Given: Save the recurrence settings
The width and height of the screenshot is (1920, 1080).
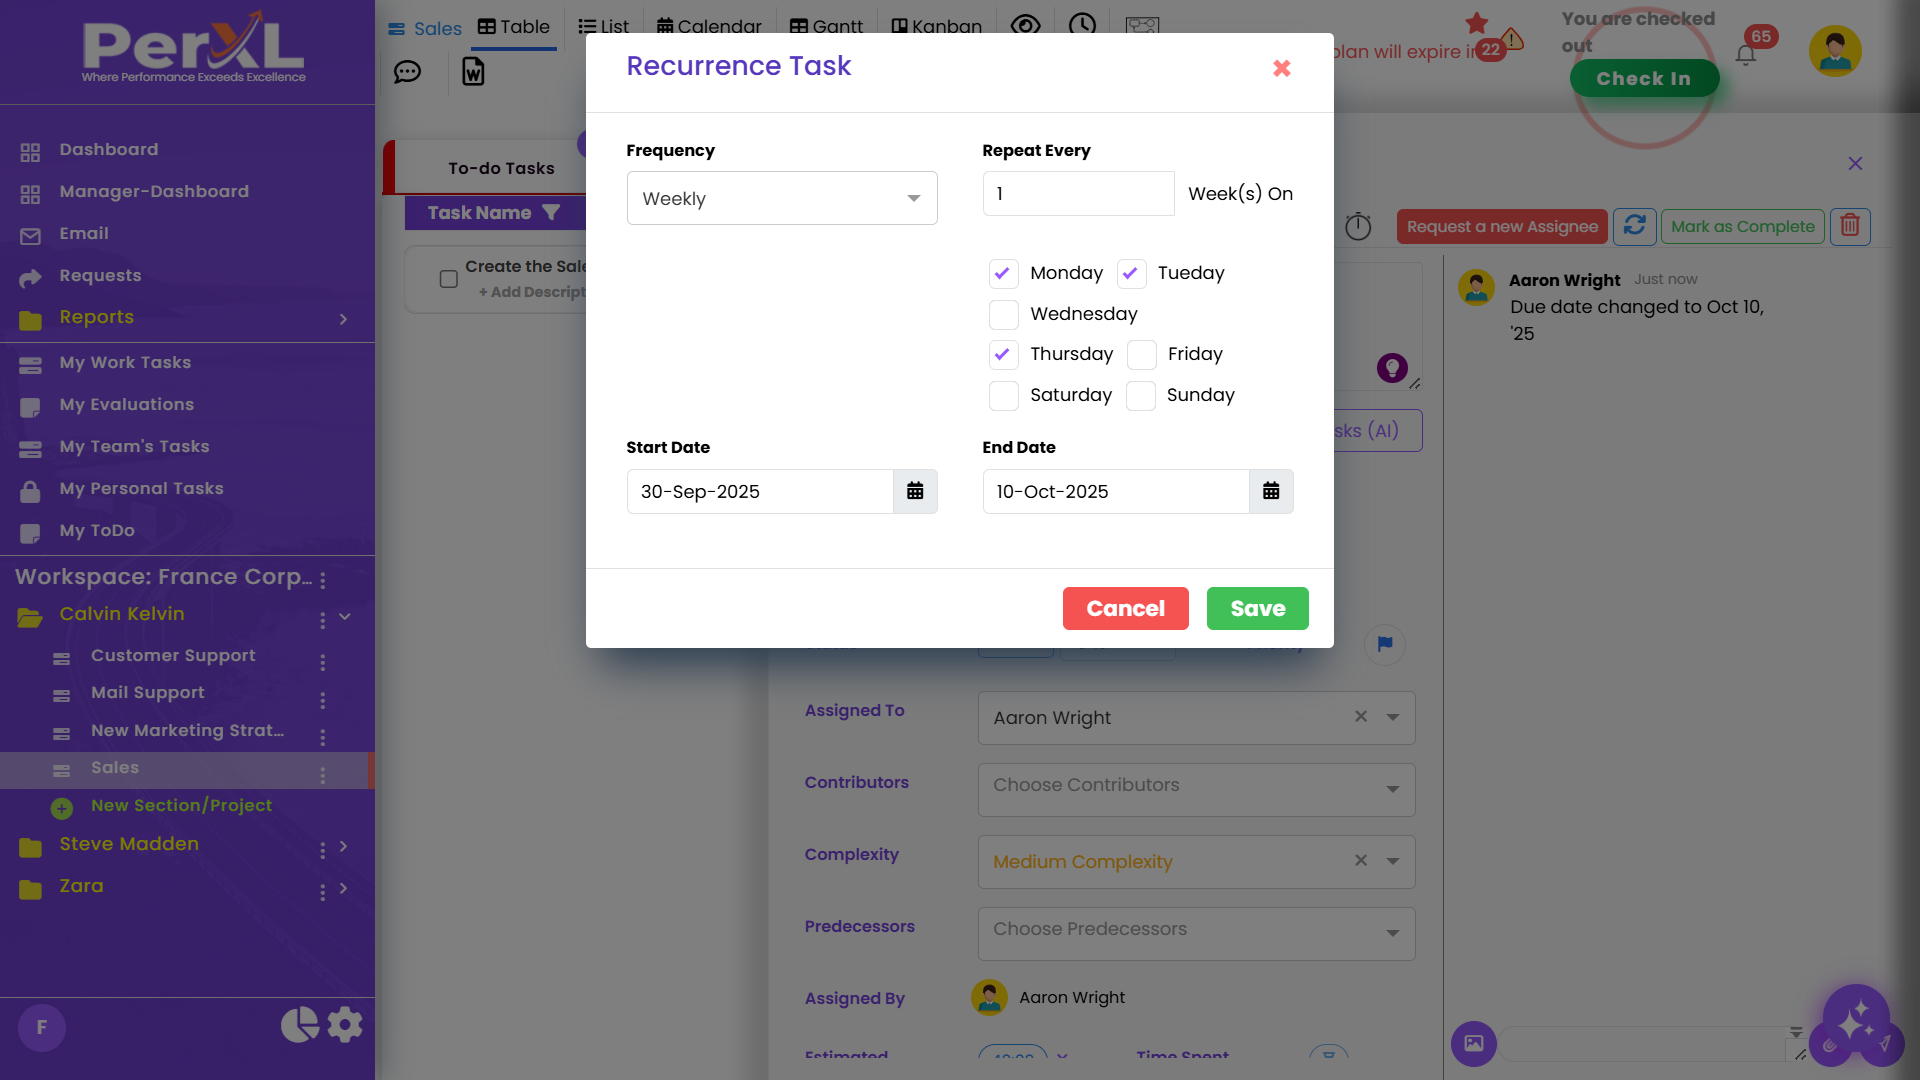Looking at the screenshot, I should click(1257, 608).
